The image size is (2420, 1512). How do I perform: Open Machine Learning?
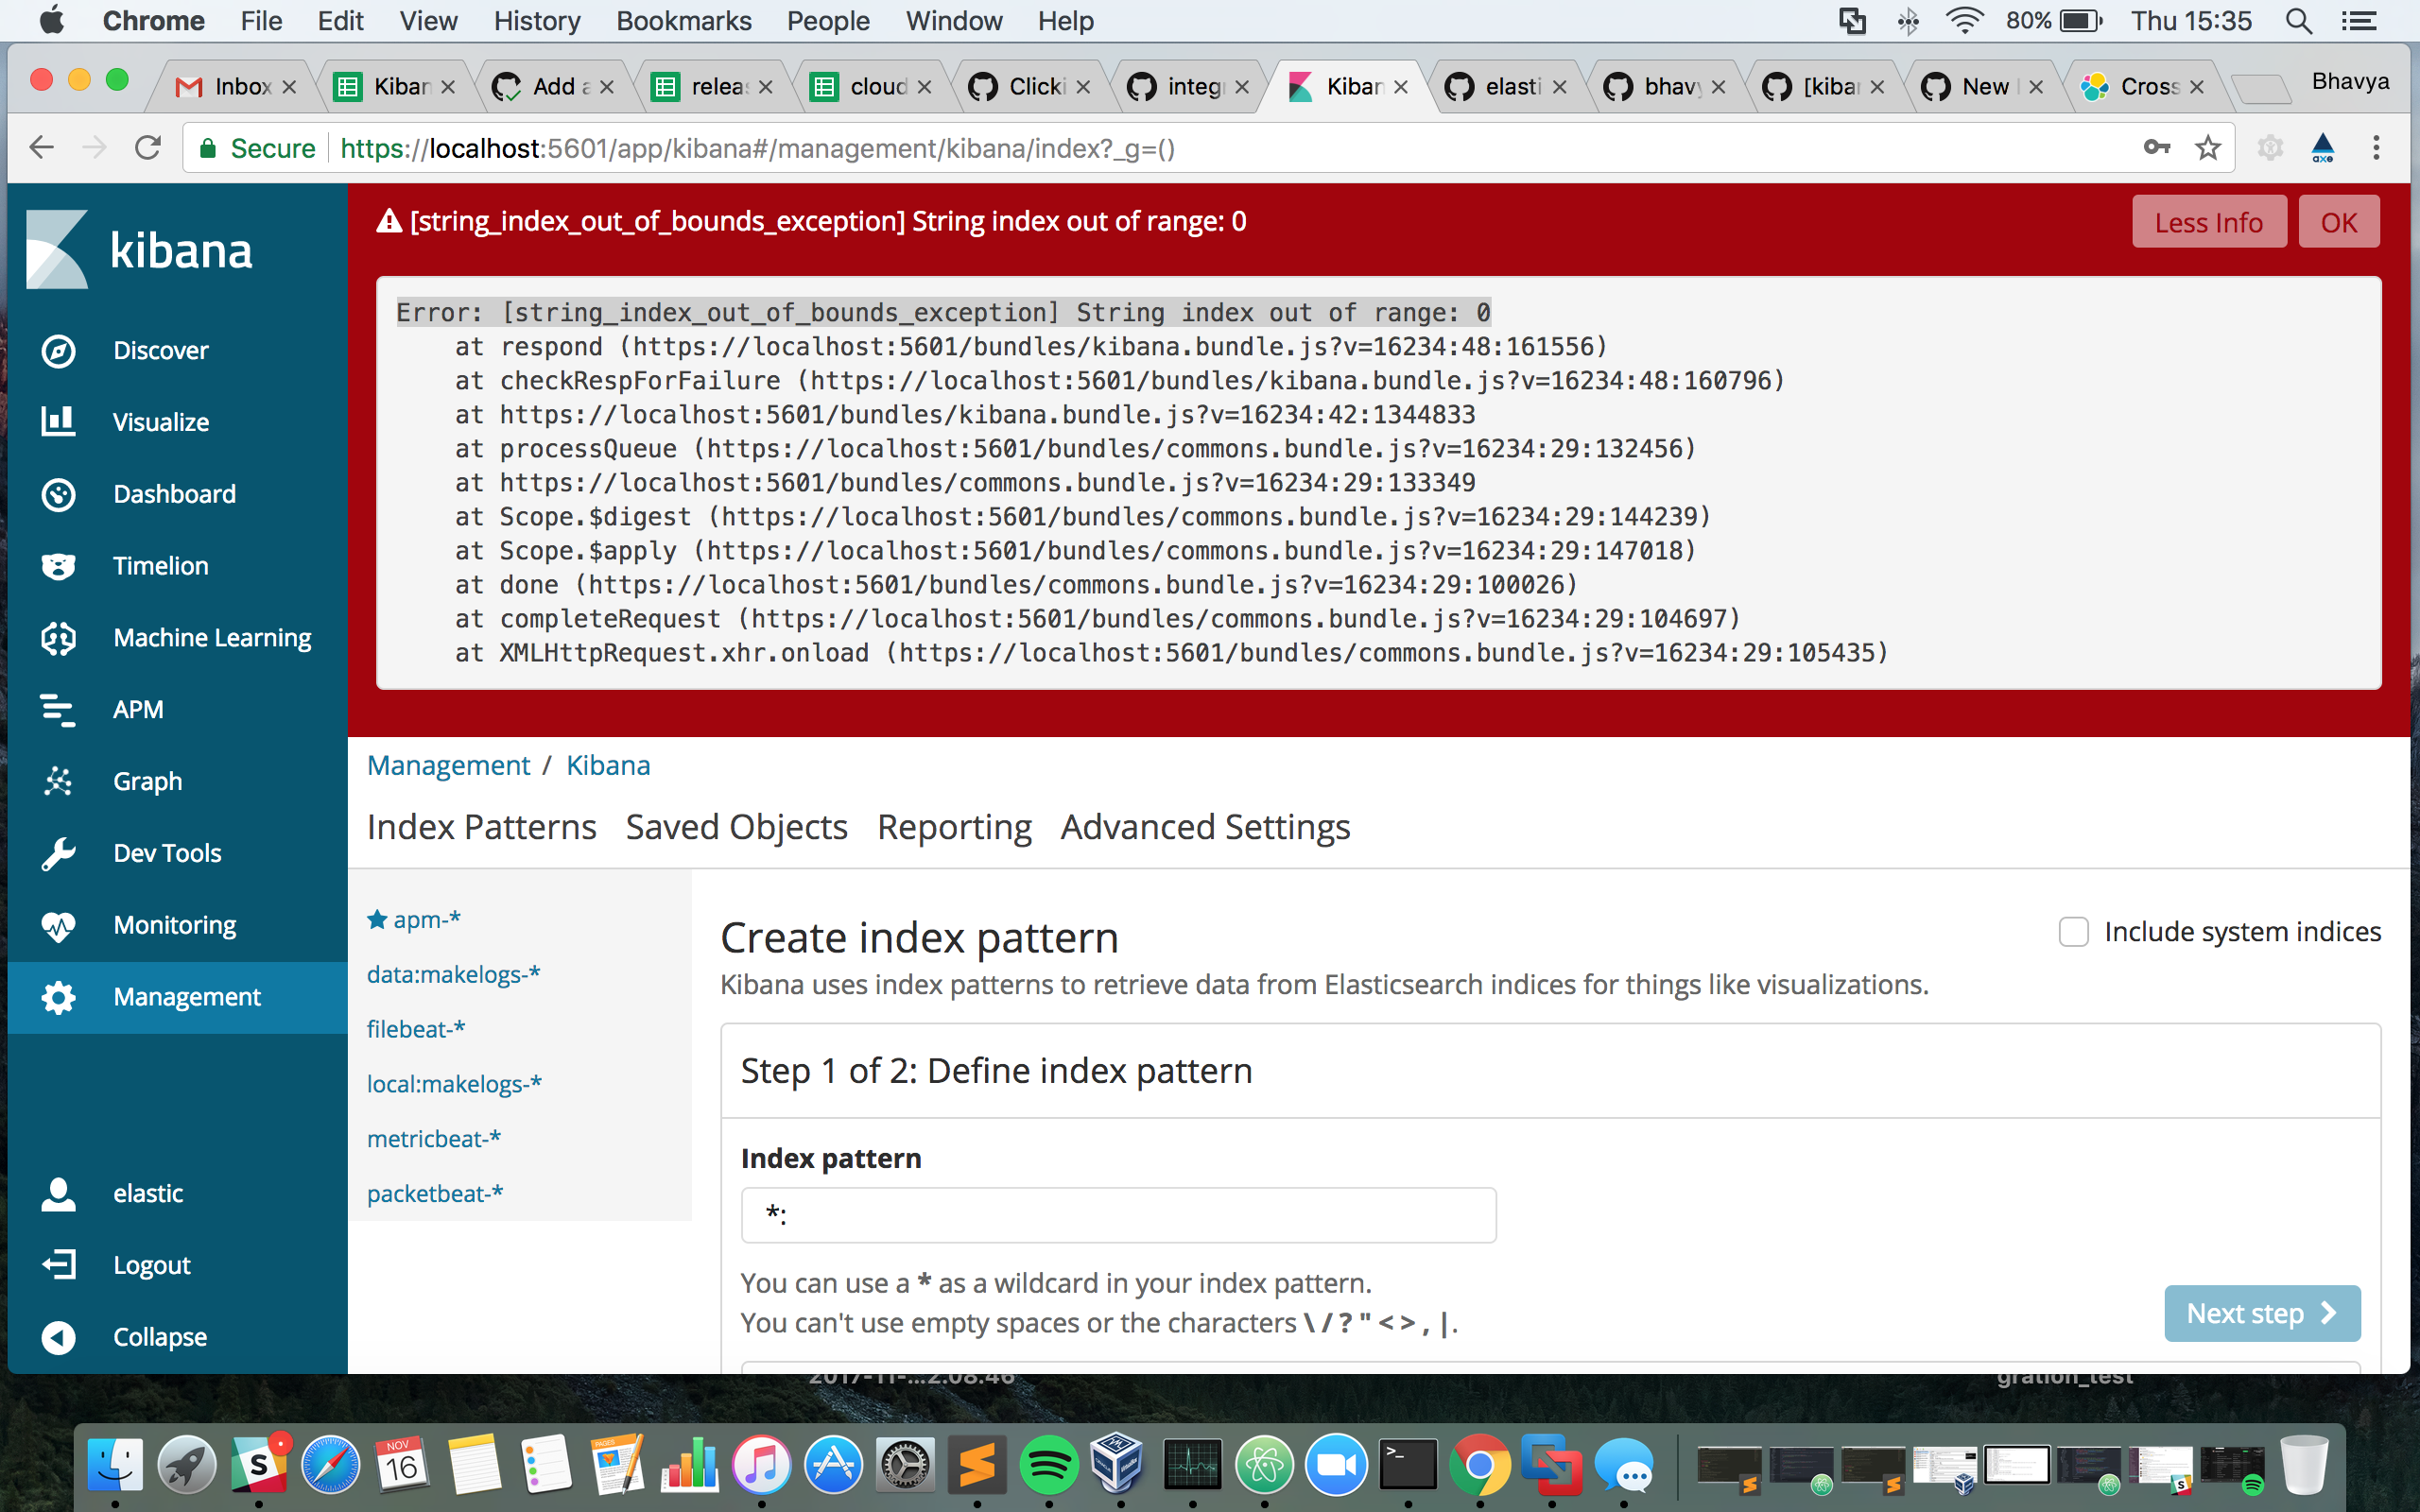point(211,637)
